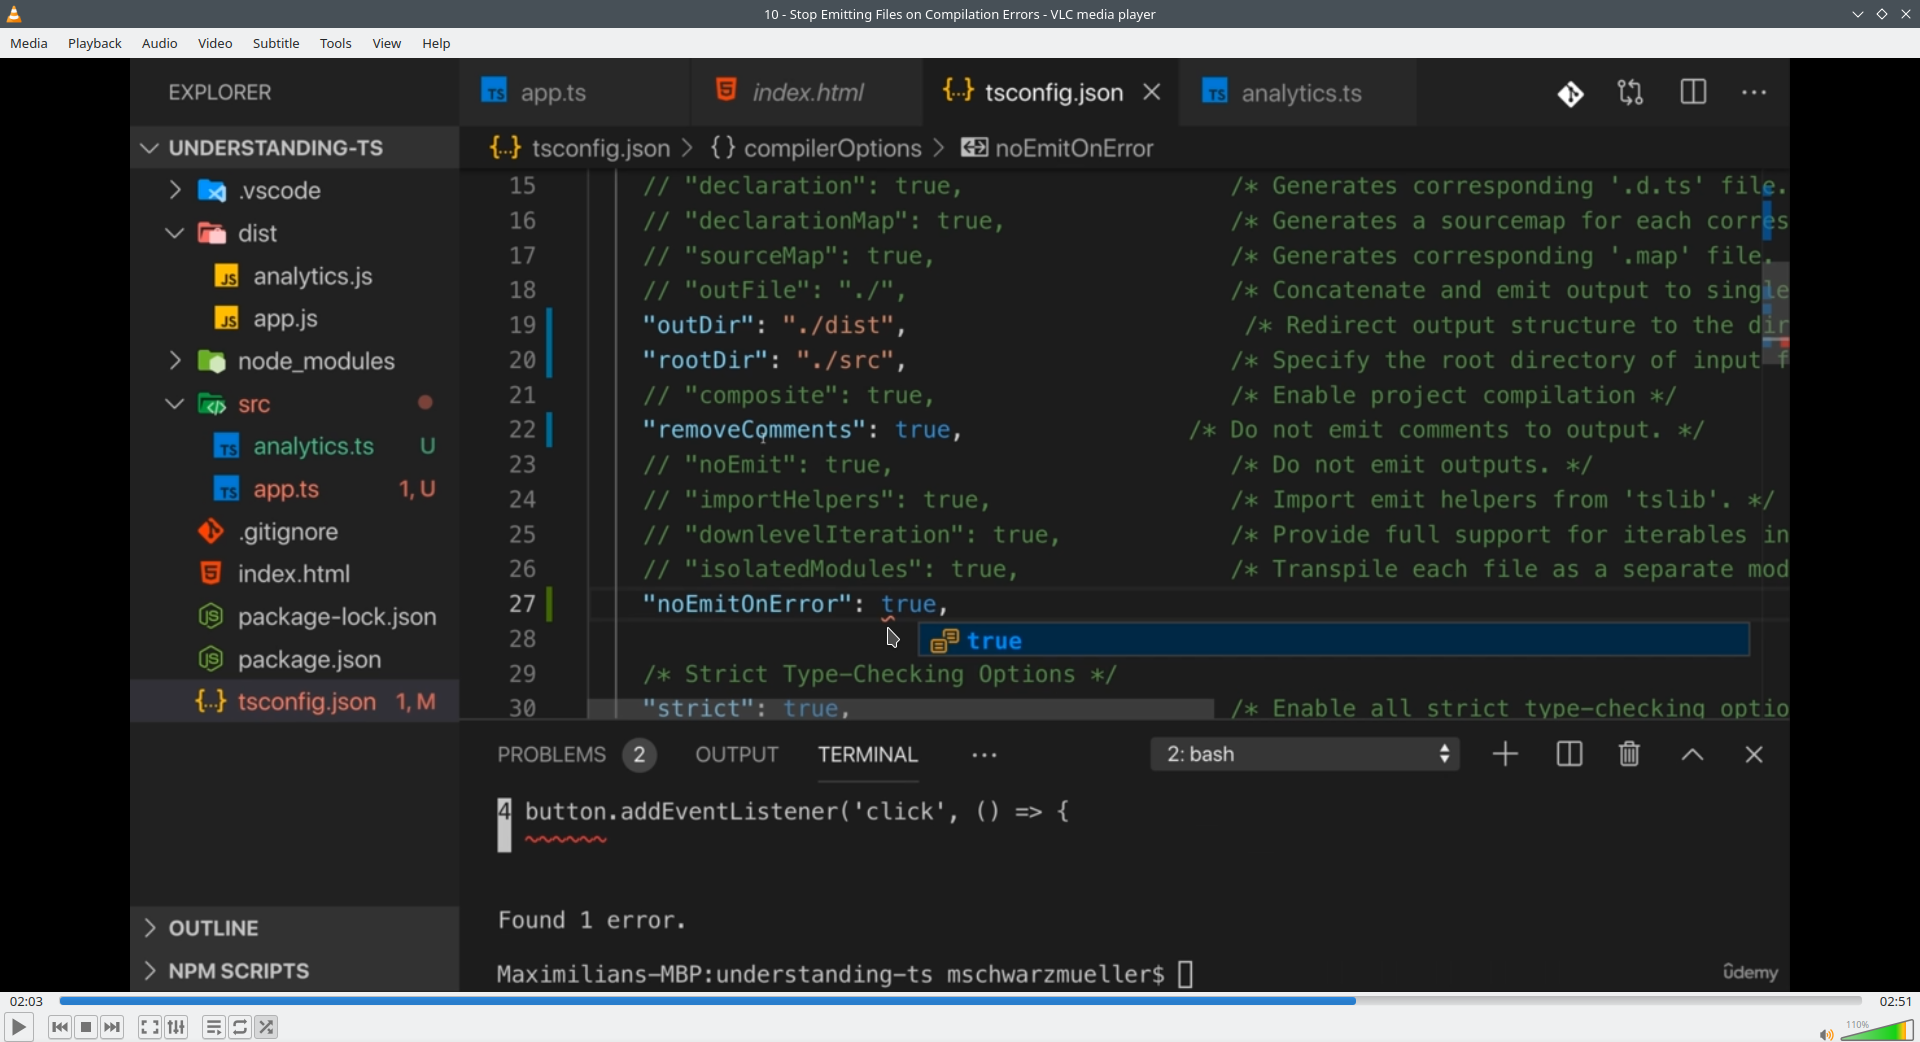Click the open changes compare icon
This screenshot has width=1920, height=1042.
(1631, 93)
